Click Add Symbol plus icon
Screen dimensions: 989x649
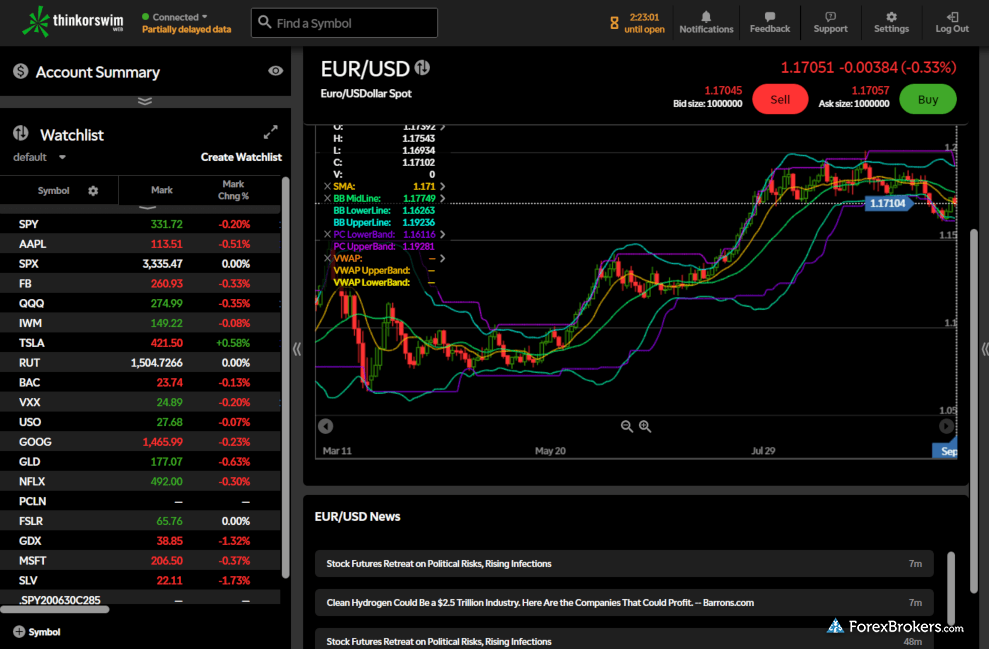coord(19,631)
